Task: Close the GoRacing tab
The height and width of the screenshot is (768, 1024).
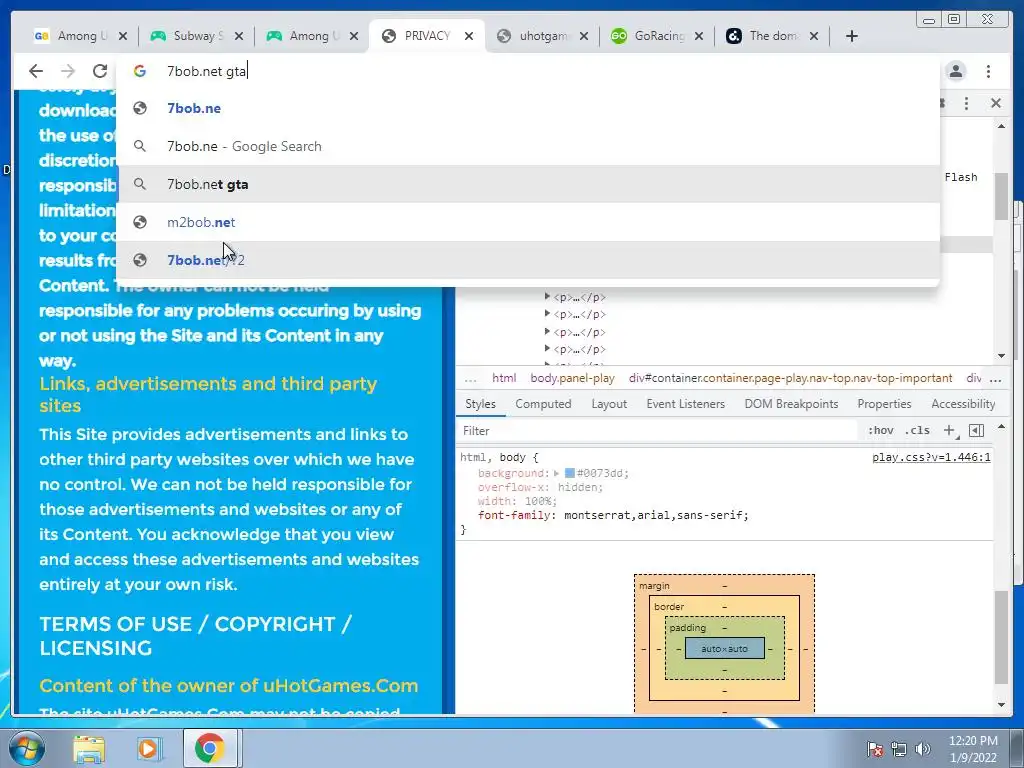Action: [x=699, y=37]
